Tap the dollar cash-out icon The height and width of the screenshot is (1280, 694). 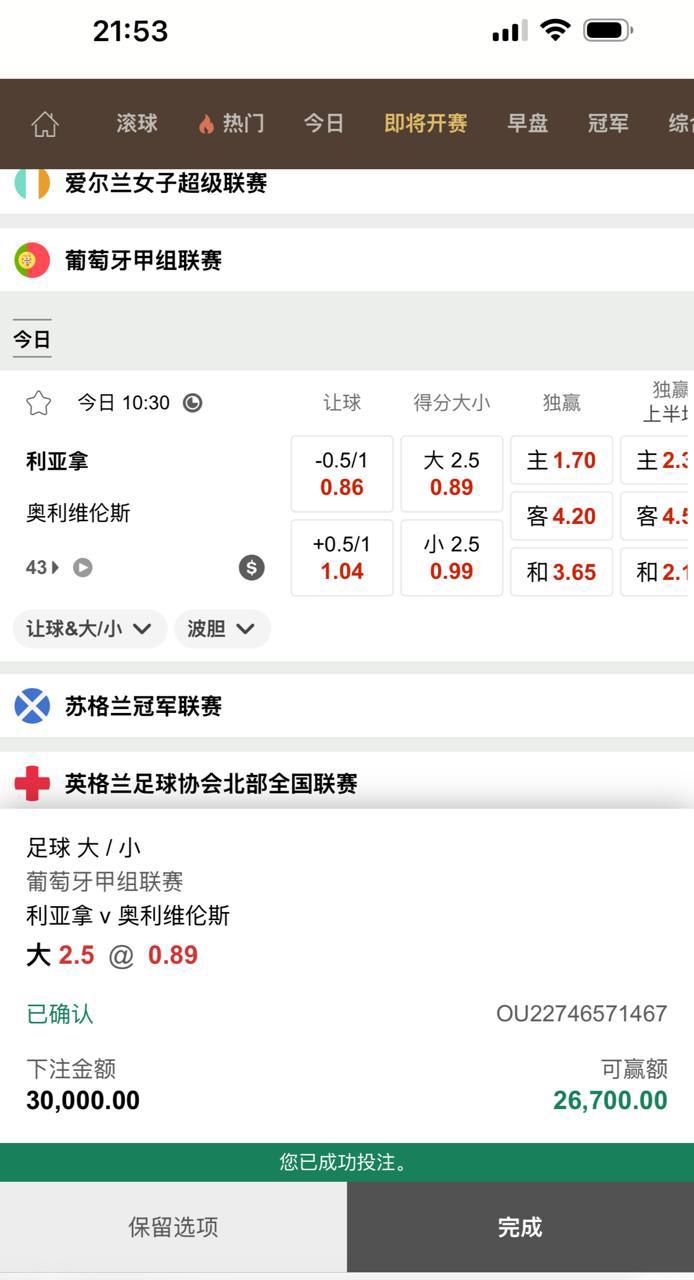[251, 568]
